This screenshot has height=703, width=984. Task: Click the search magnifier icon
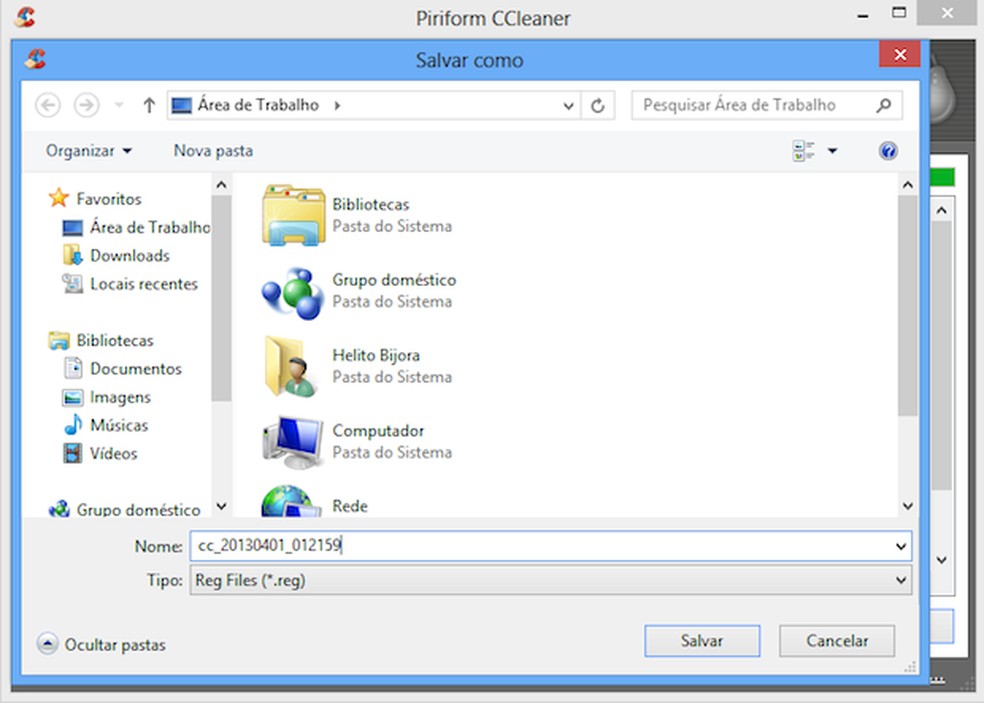(x=884, y=105)
